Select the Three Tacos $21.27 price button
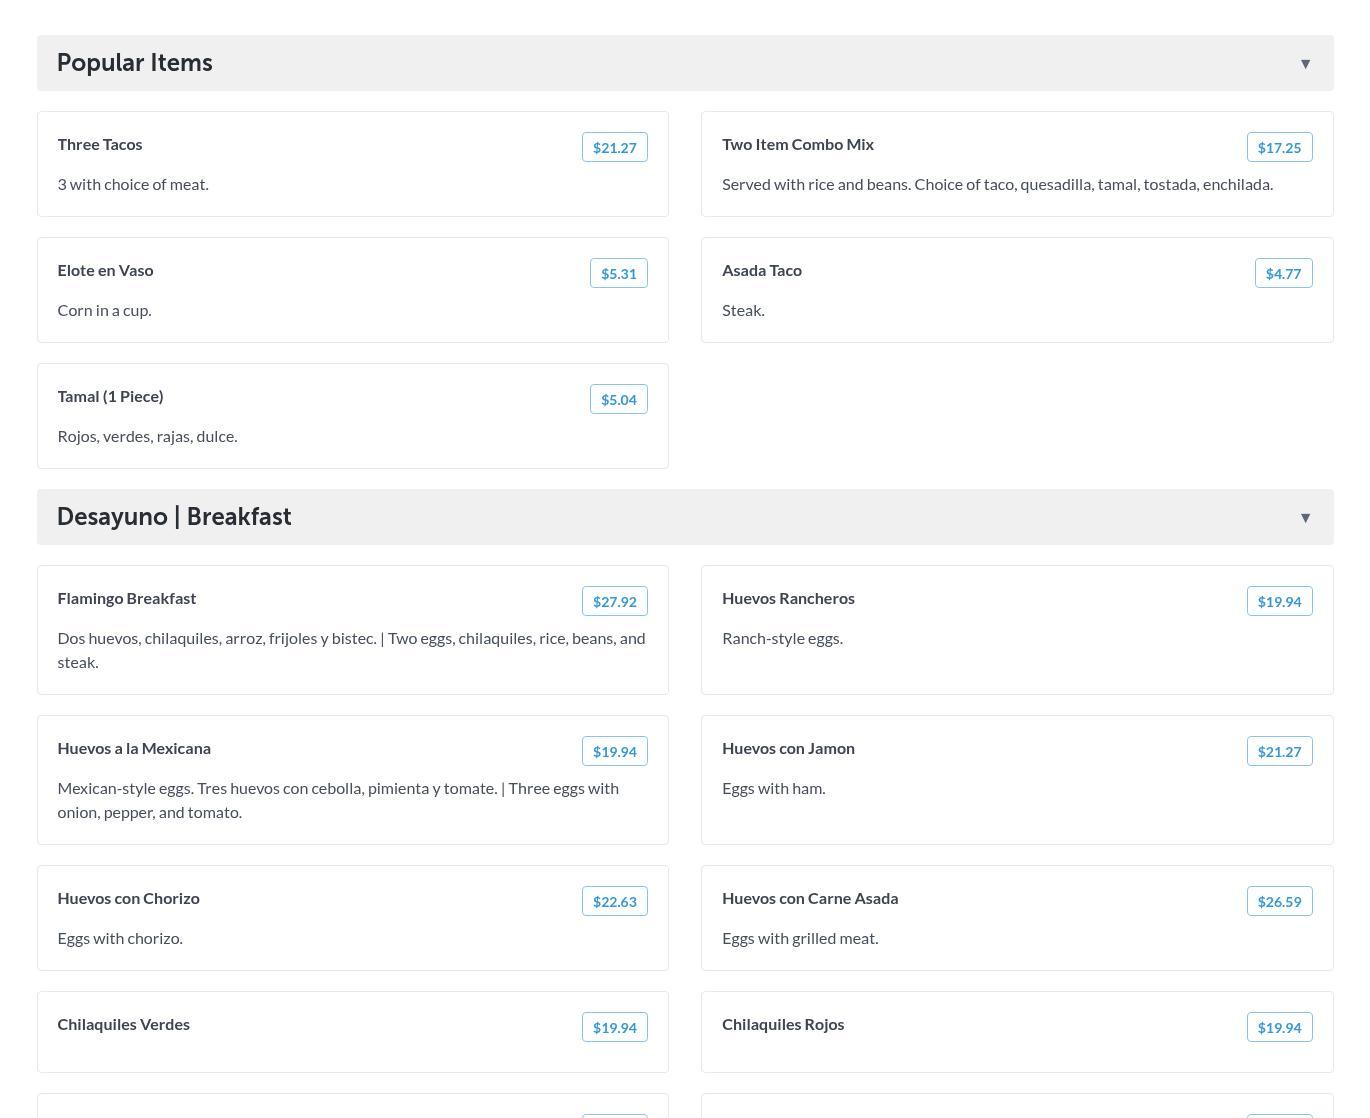 click(614, 148)
